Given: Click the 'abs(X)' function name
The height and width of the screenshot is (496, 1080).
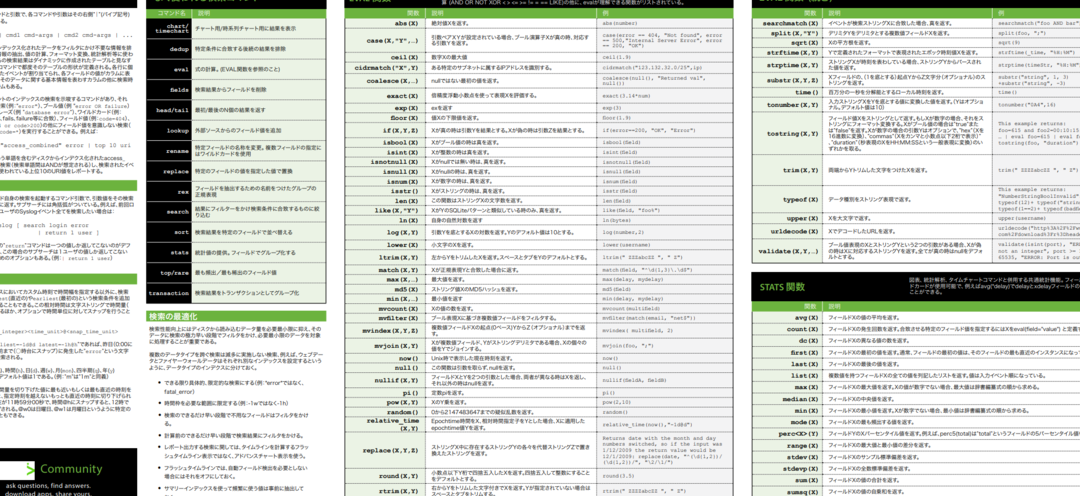Looking at the screenshot, I should [406, 23].
